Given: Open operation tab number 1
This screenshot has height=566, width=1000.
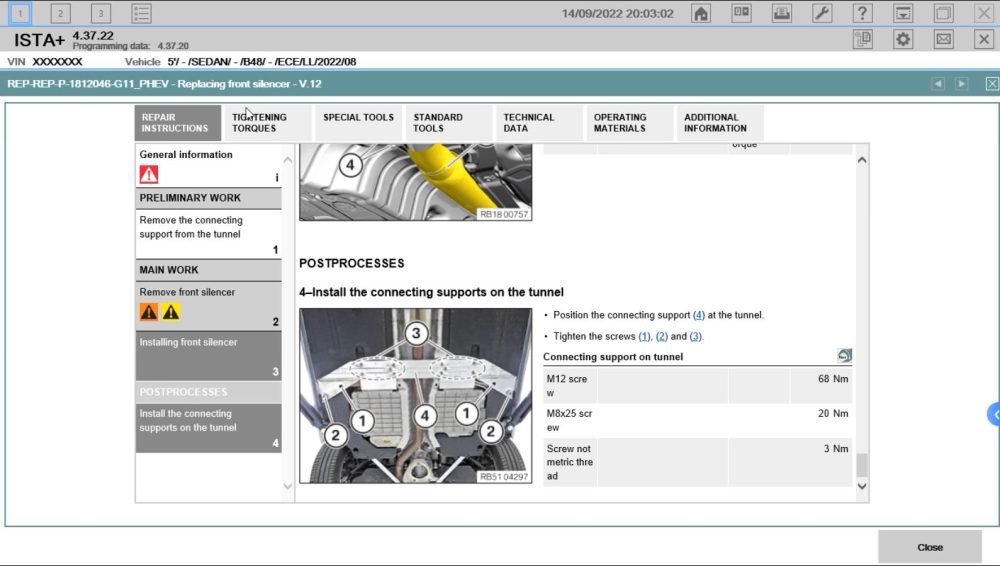Looking at the screenshot, I should 20,13.
